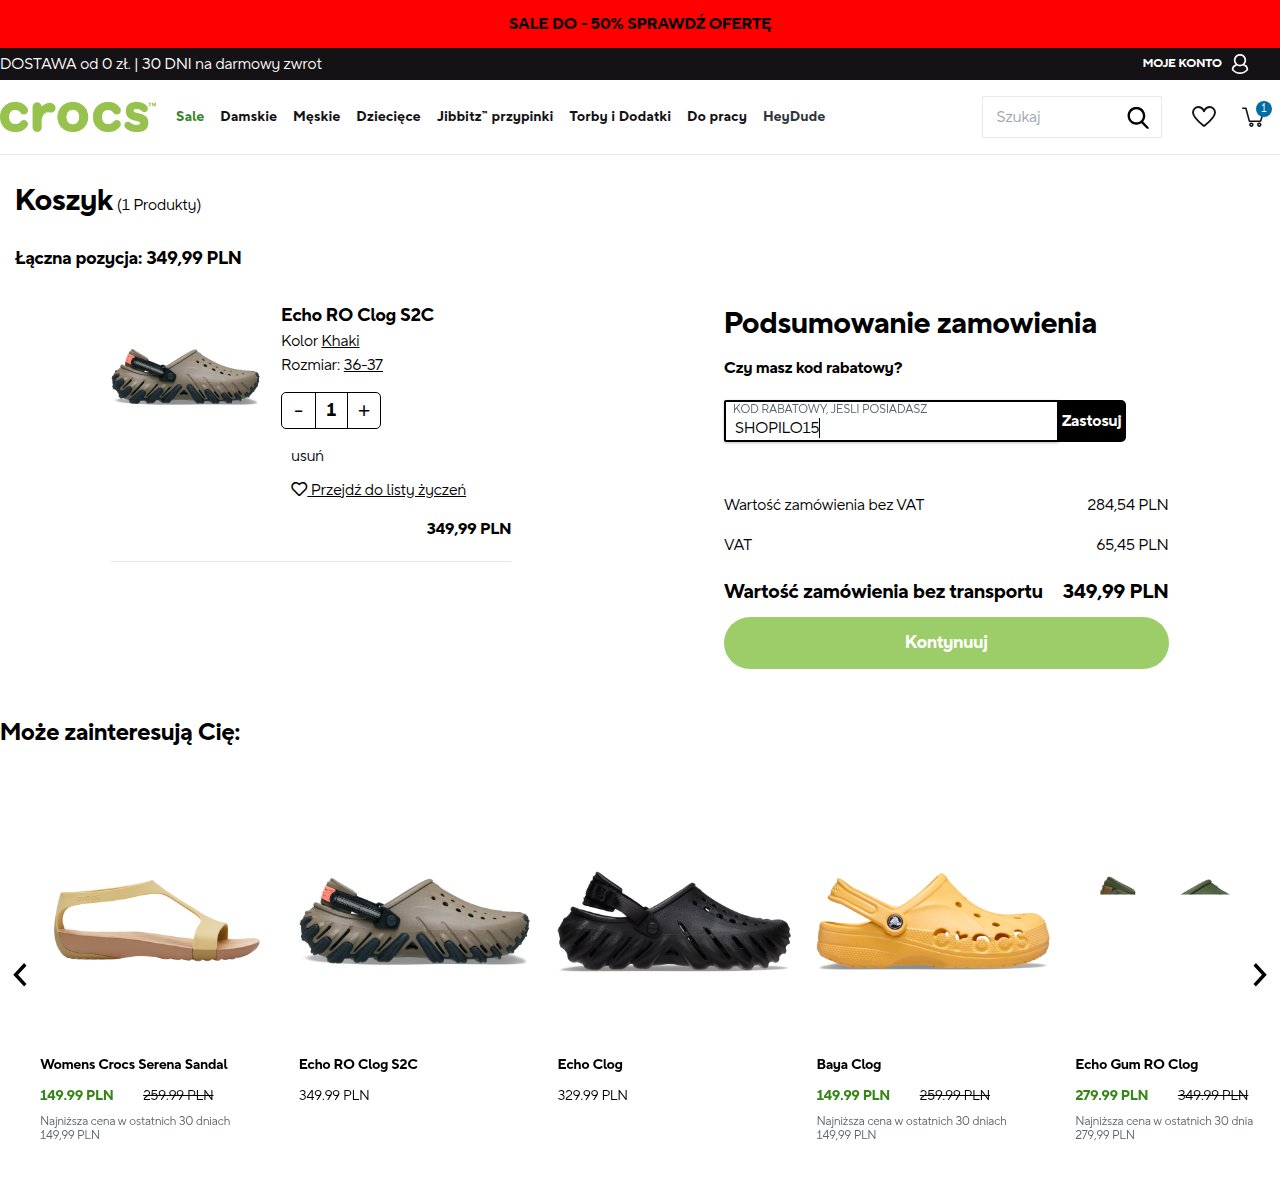
Task: Open the Do pracy menu
Action: [717, 116]
